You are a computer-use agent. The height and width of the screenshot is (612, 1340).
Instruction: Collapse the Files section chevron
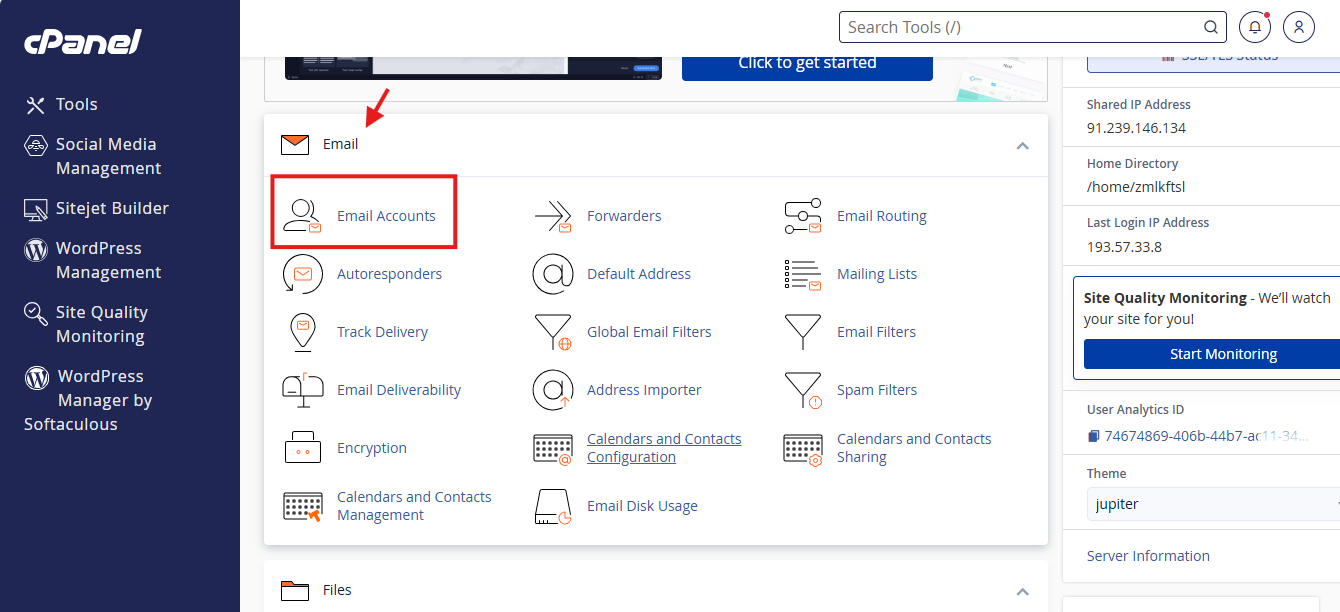(x=1022, y=591)
